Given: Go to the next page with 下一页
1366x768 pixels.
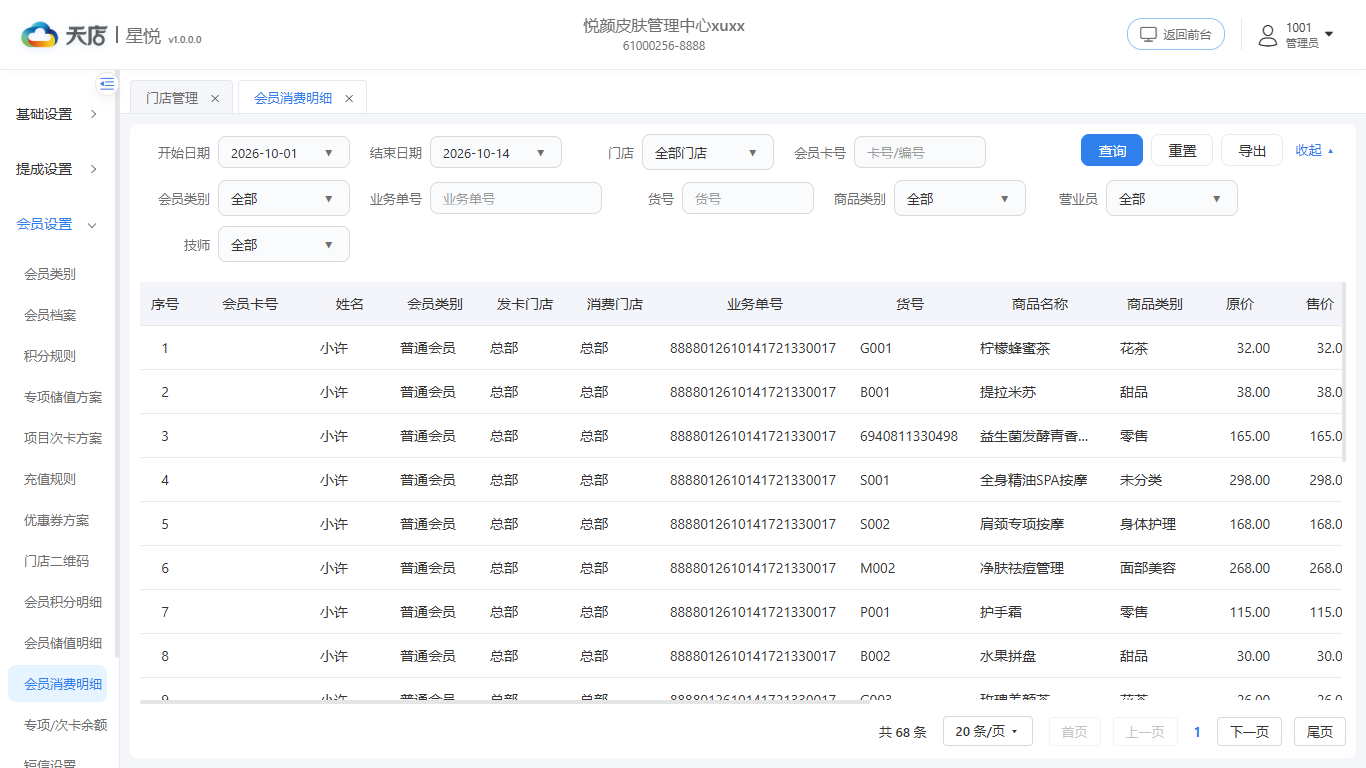Looking at the screenshot, I should (1249, 732).
